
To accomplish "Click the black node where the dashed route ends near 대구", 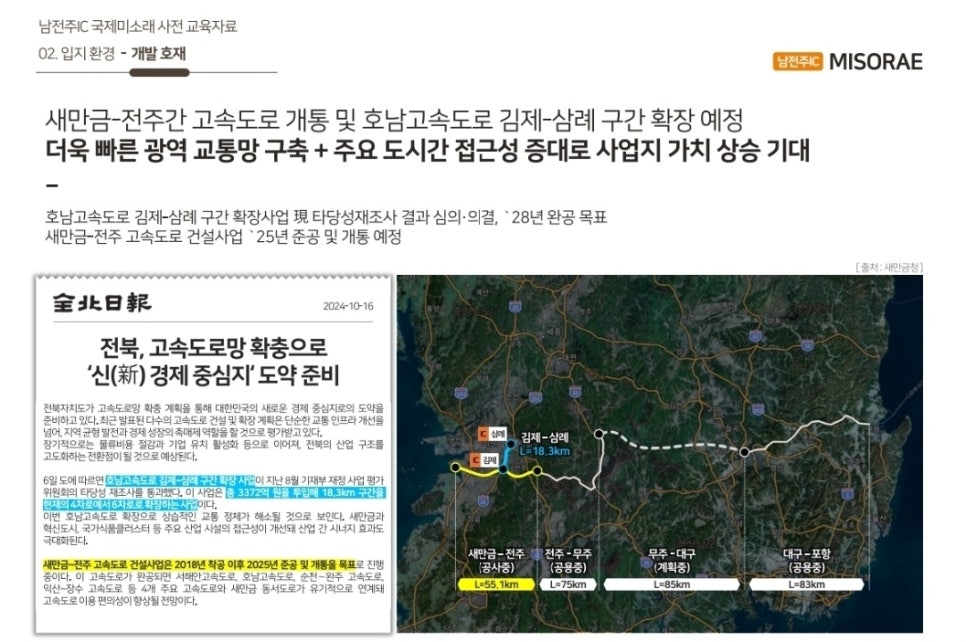I will [x=744, y=452].
